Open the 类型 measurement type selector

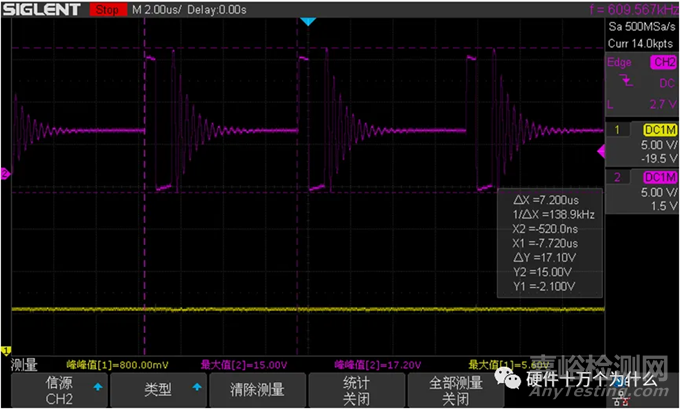click(157, 388)
